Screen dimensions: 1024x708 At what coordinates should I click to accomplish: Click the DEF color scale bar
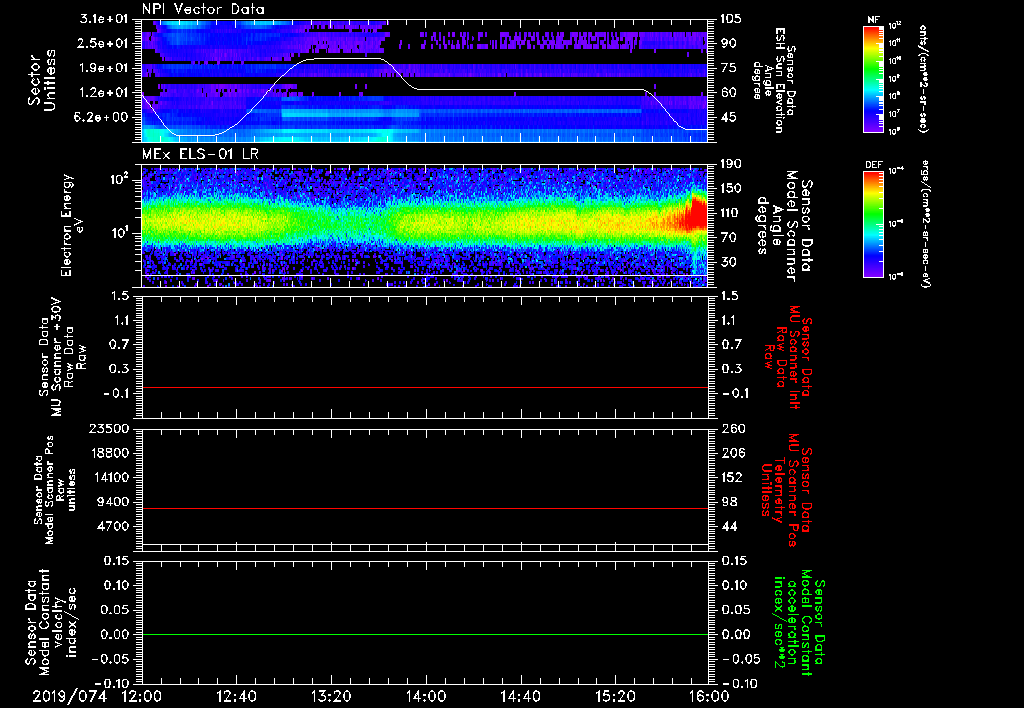click(874, 223)
